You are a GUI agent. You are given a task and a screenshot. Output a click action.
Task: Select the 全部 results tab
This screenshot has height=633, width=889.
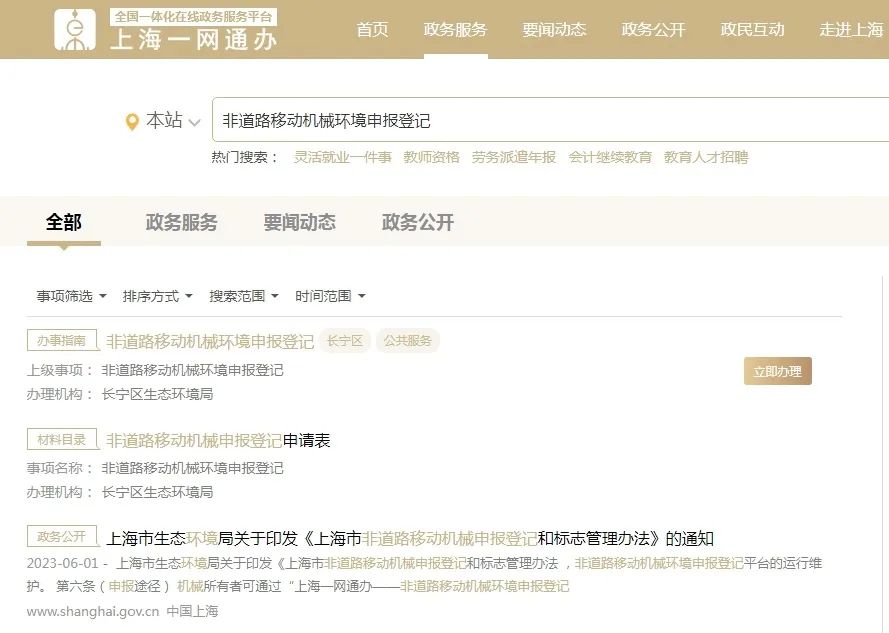63,222
